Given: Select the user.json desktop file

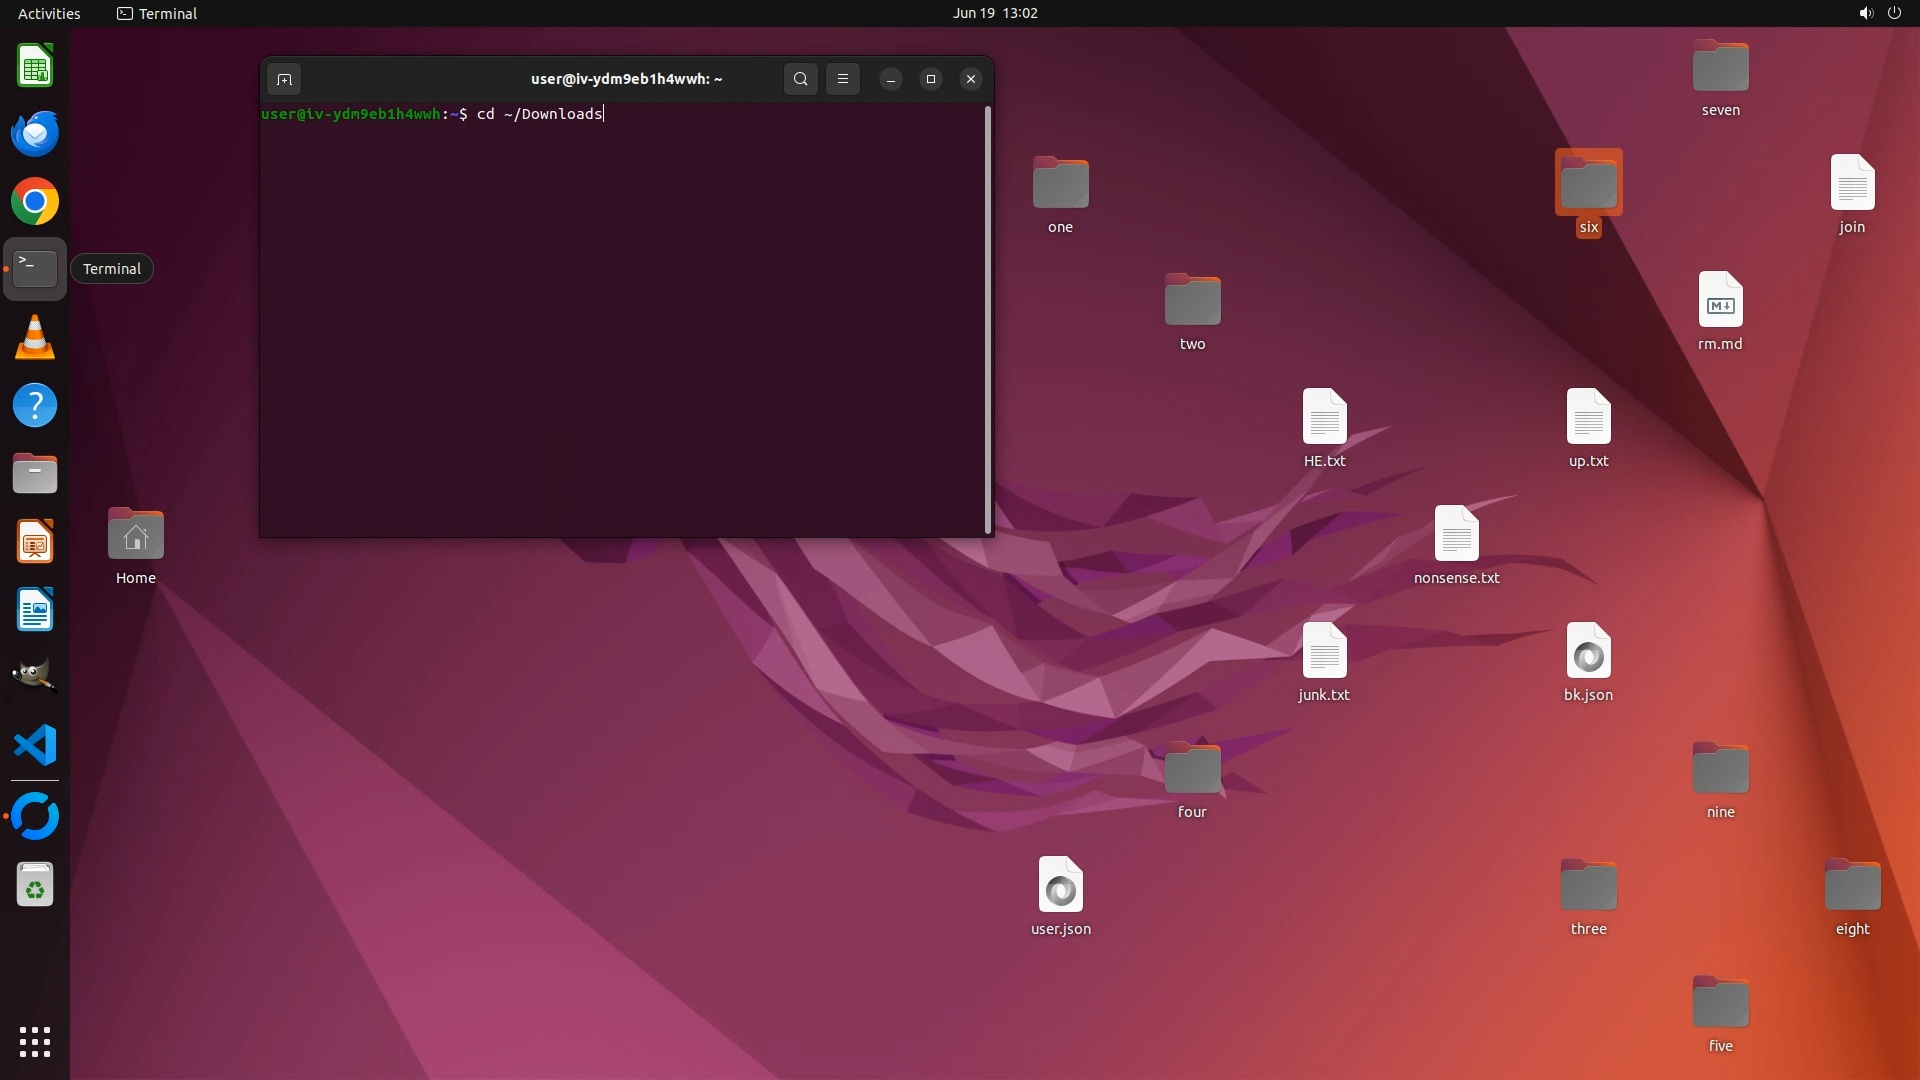Looking at the screenshot, I should coord(1060,886).
